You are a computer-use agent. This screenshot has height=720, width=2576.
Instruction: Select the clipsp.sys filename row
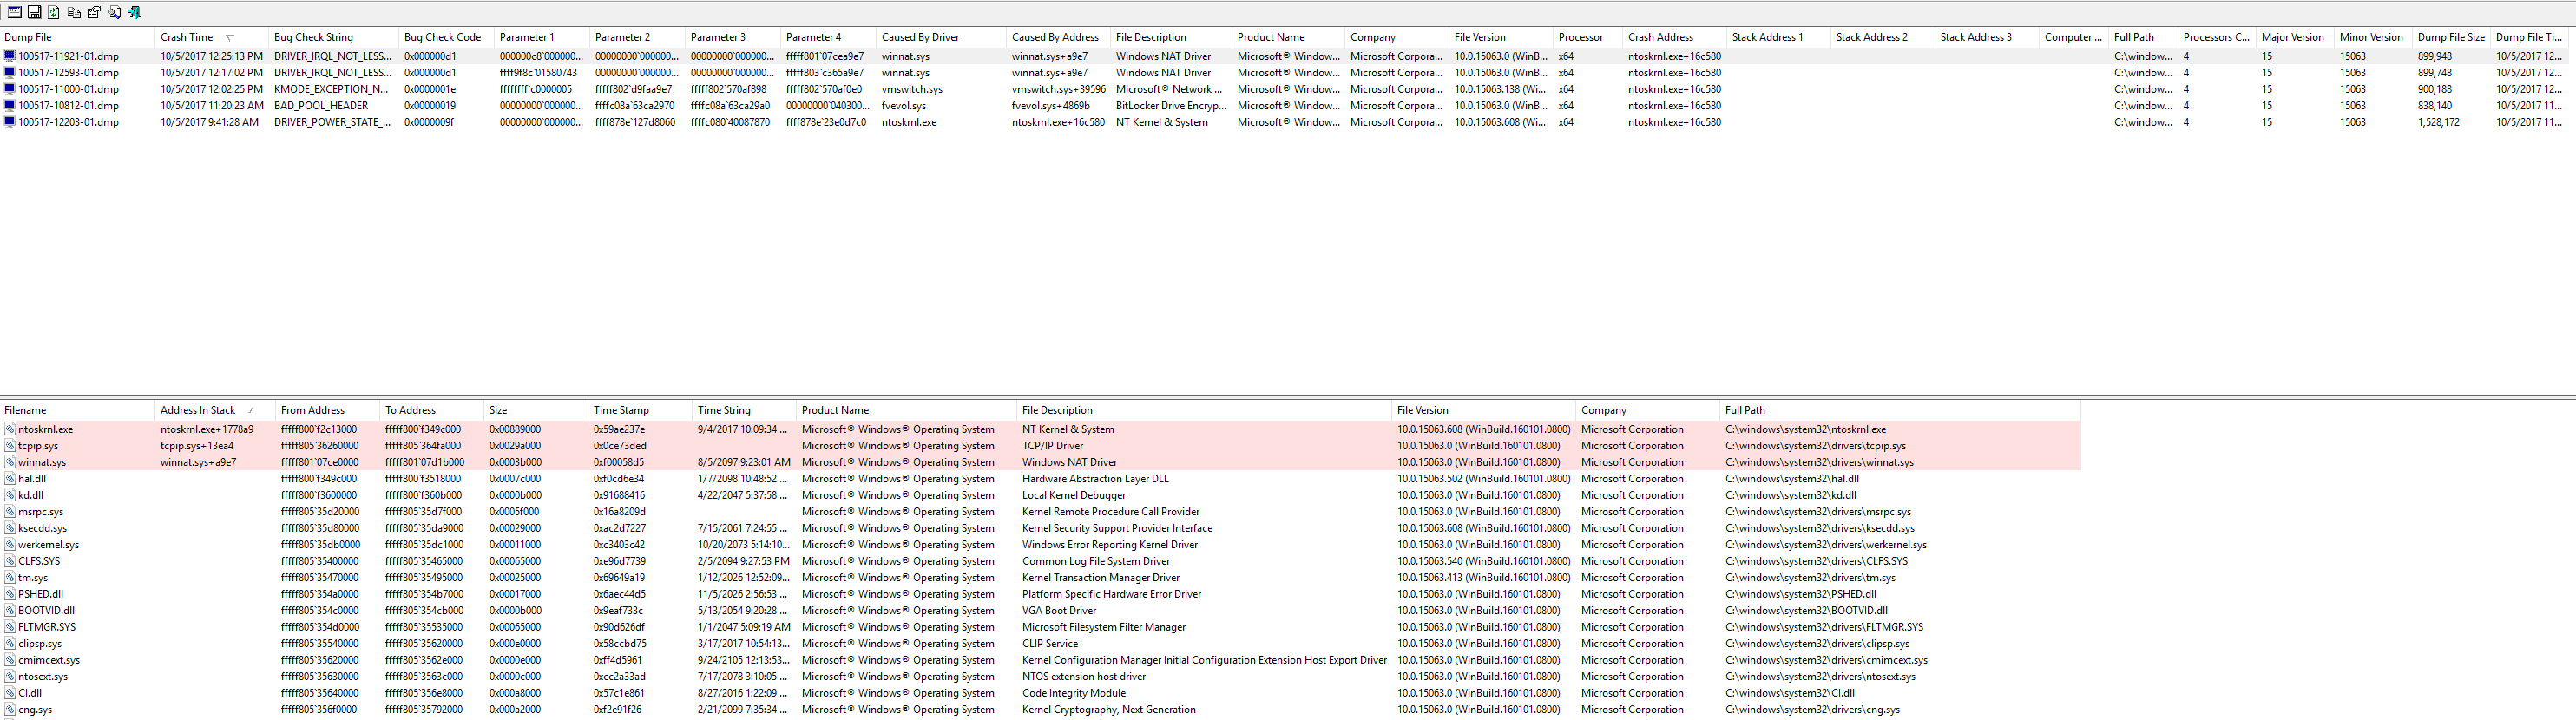[x=40, y=644]
